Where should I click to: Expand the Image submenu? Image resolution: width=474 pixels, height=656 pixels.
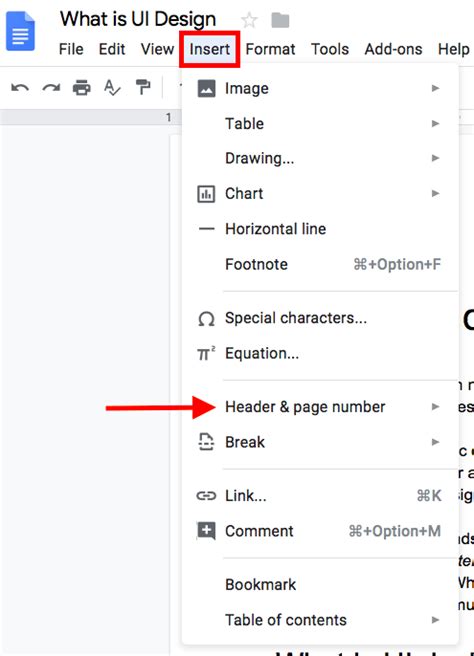(320, 88)
